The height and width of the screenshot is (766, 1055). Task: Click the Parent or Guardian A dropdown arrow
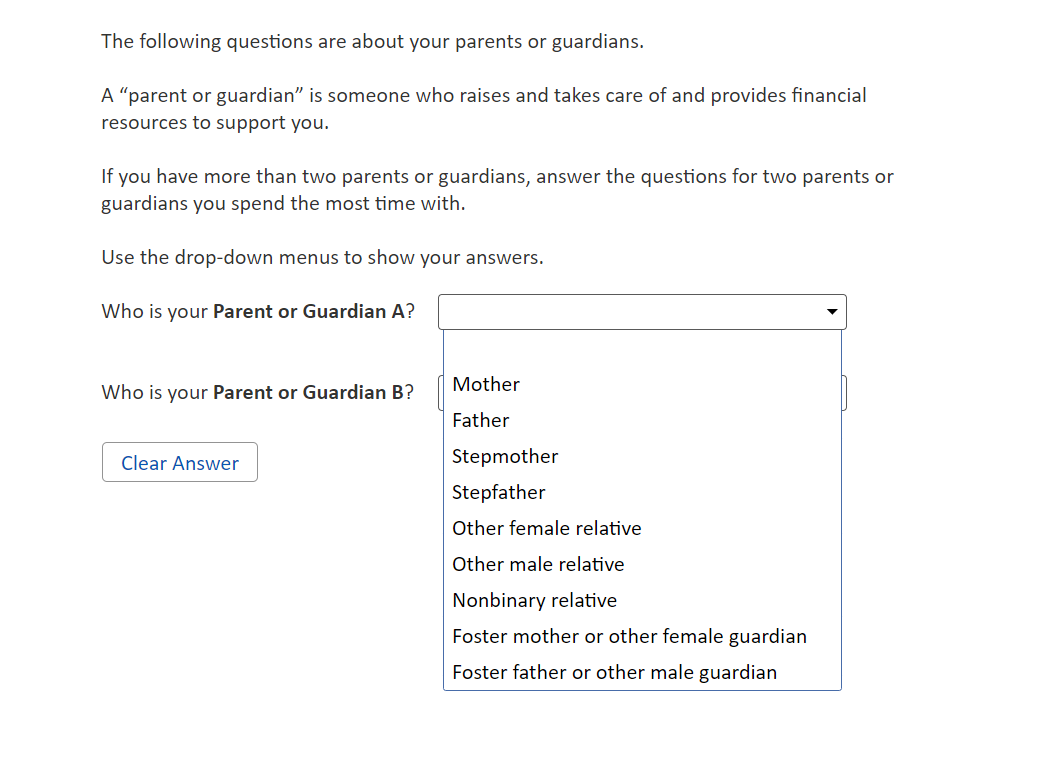(x=831, y=312)
